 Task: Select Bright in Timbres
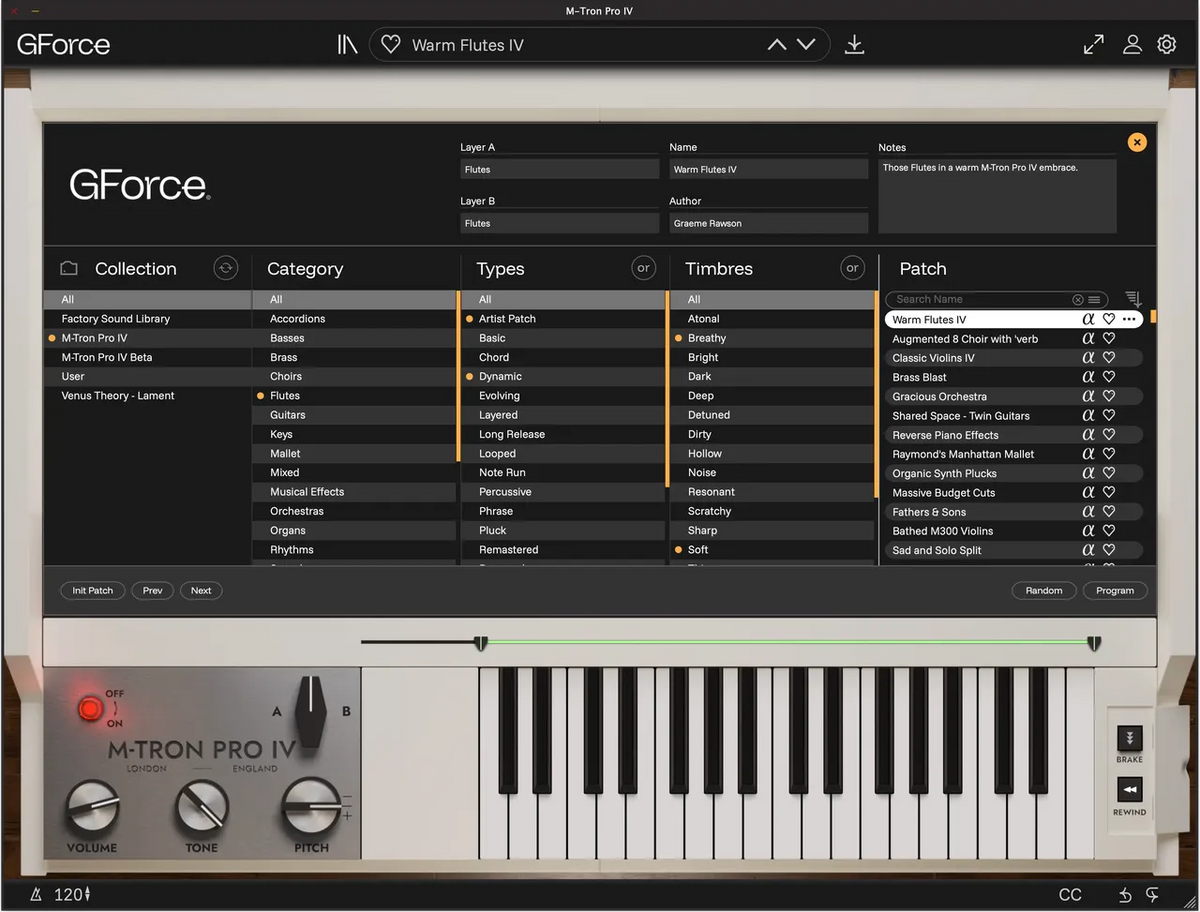click(772, 358)
